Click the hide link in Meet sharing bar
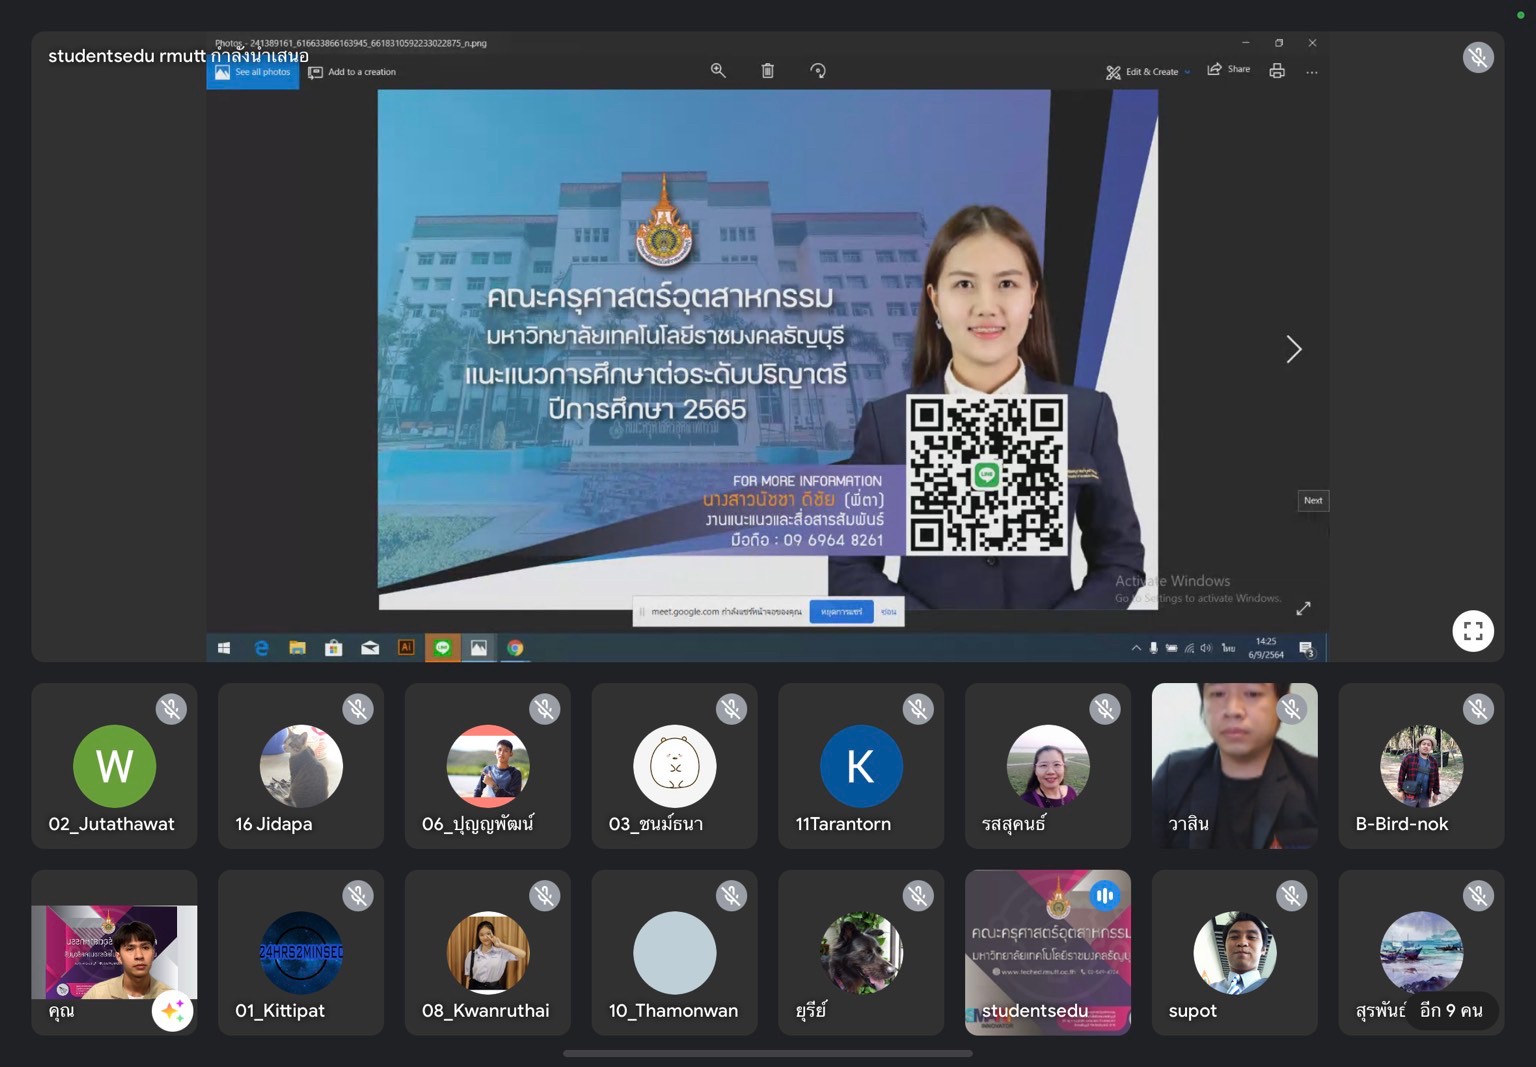 click(x=888, y=611)
